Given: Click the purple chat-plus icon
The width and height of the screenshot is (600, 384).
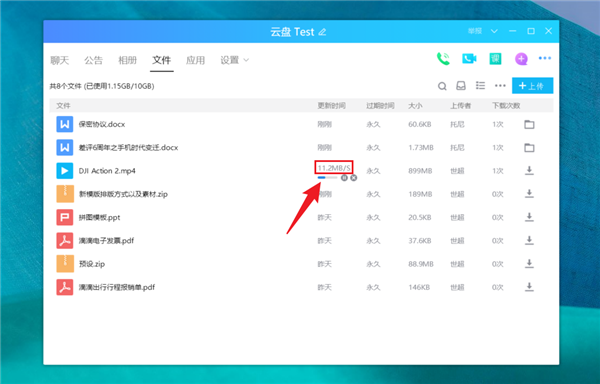Looking at the screenshot, I should pyautogui.click(x=521, y=59).
